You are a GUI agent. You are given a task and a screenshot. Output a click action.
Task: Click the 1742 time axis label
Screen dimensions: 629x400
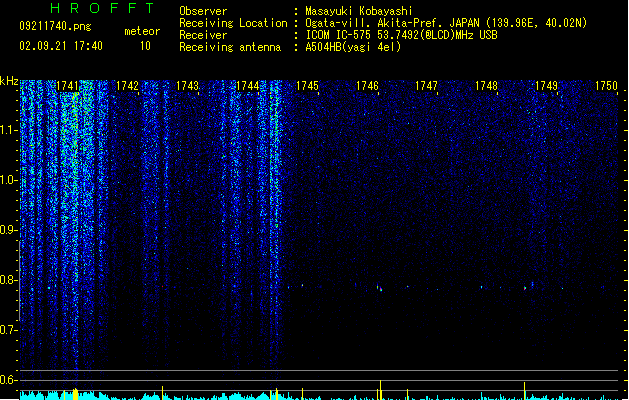click(127, 86)
